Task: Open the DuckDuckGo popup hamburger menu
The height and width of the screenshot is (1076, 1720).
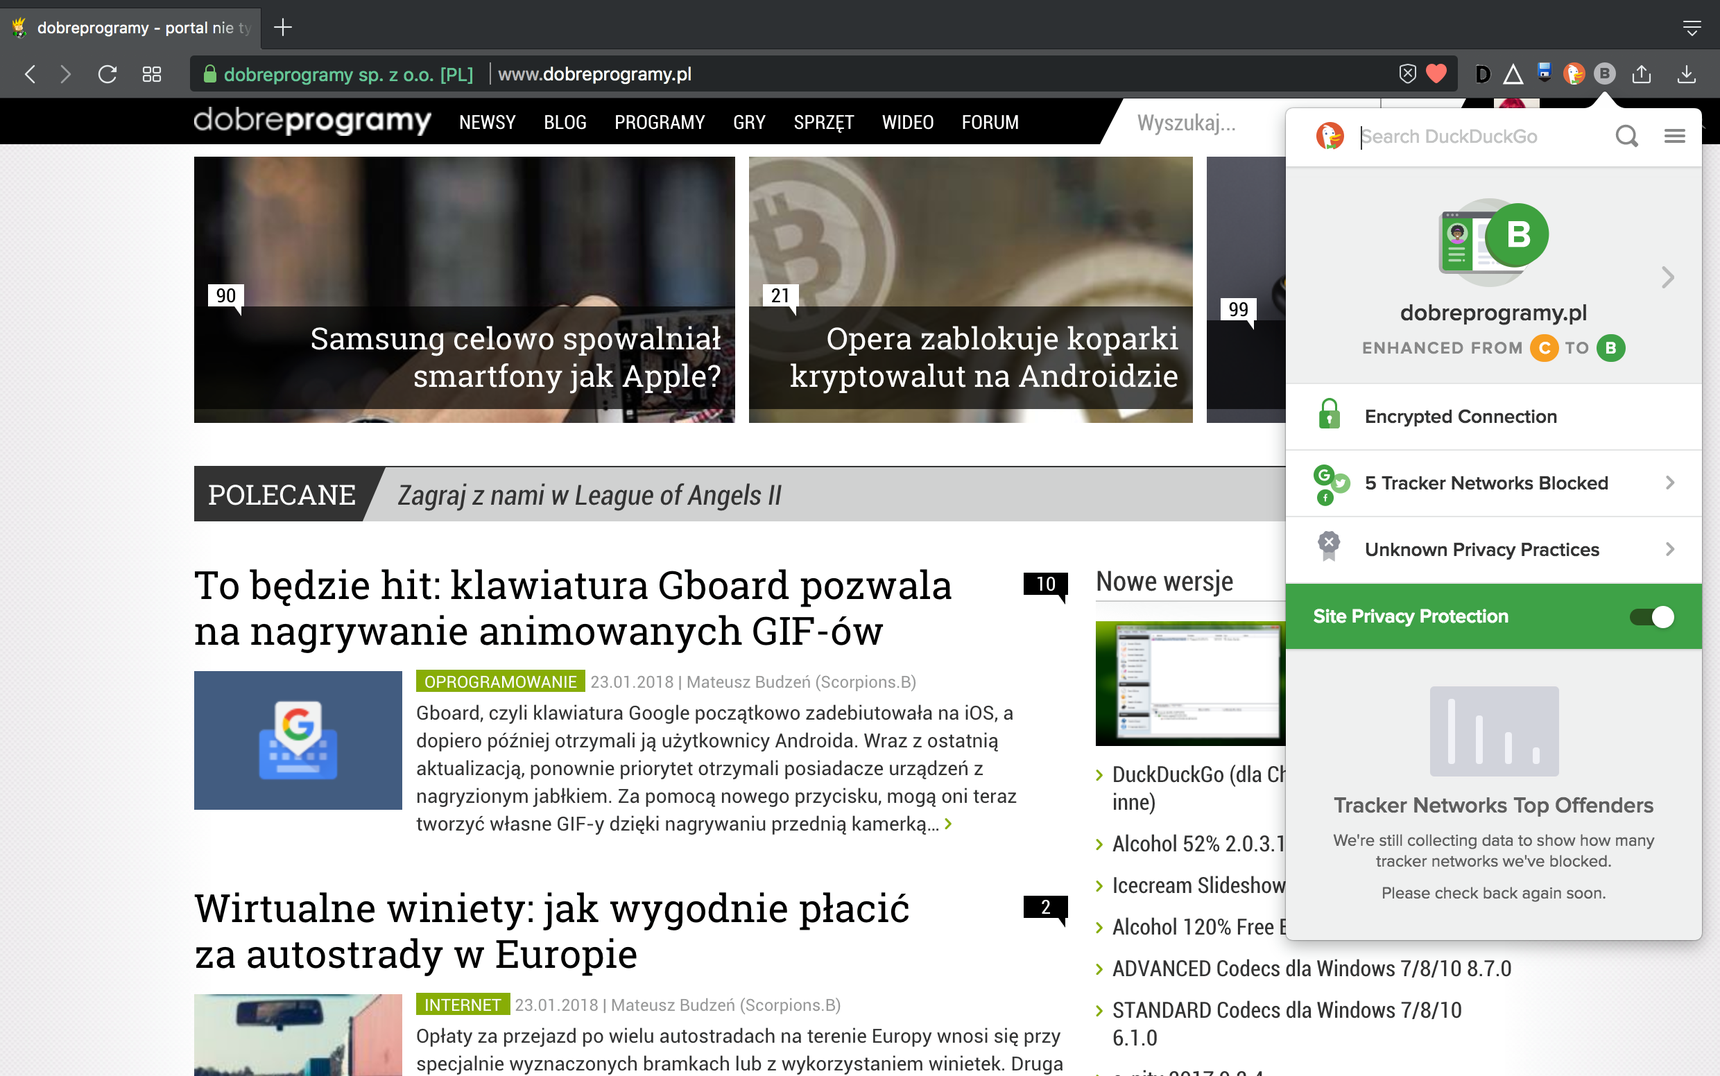Action: (x=1675, y=136)
